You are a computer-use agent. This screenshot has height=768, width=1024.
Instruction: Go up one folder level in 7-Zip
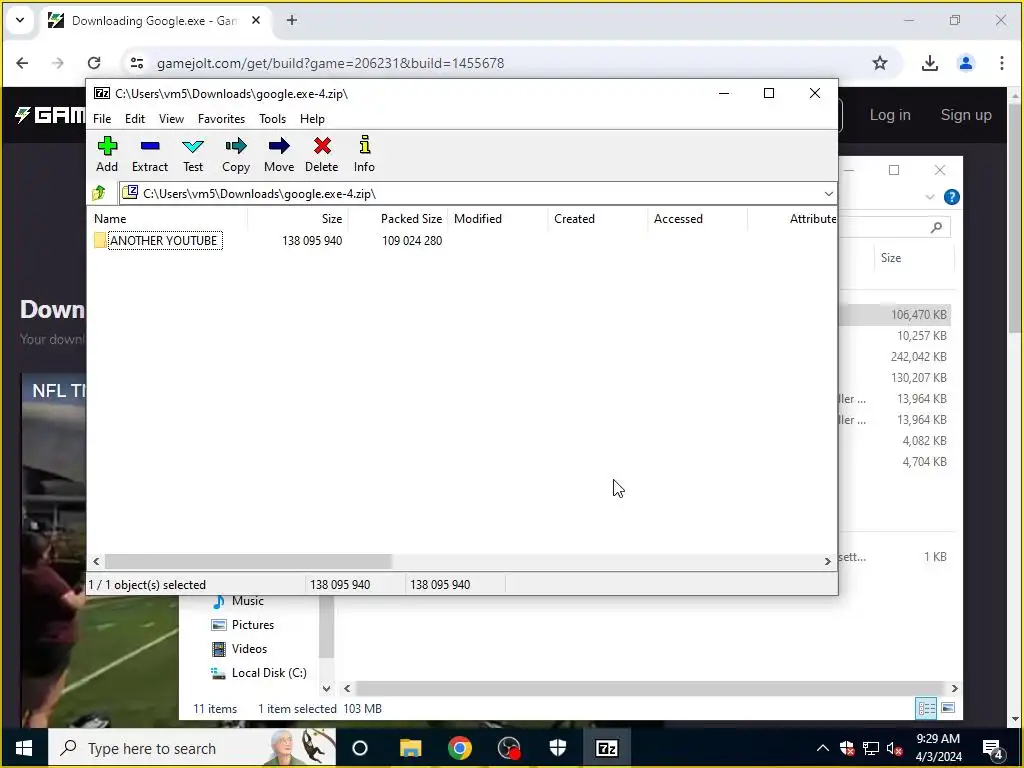(99, 193)
